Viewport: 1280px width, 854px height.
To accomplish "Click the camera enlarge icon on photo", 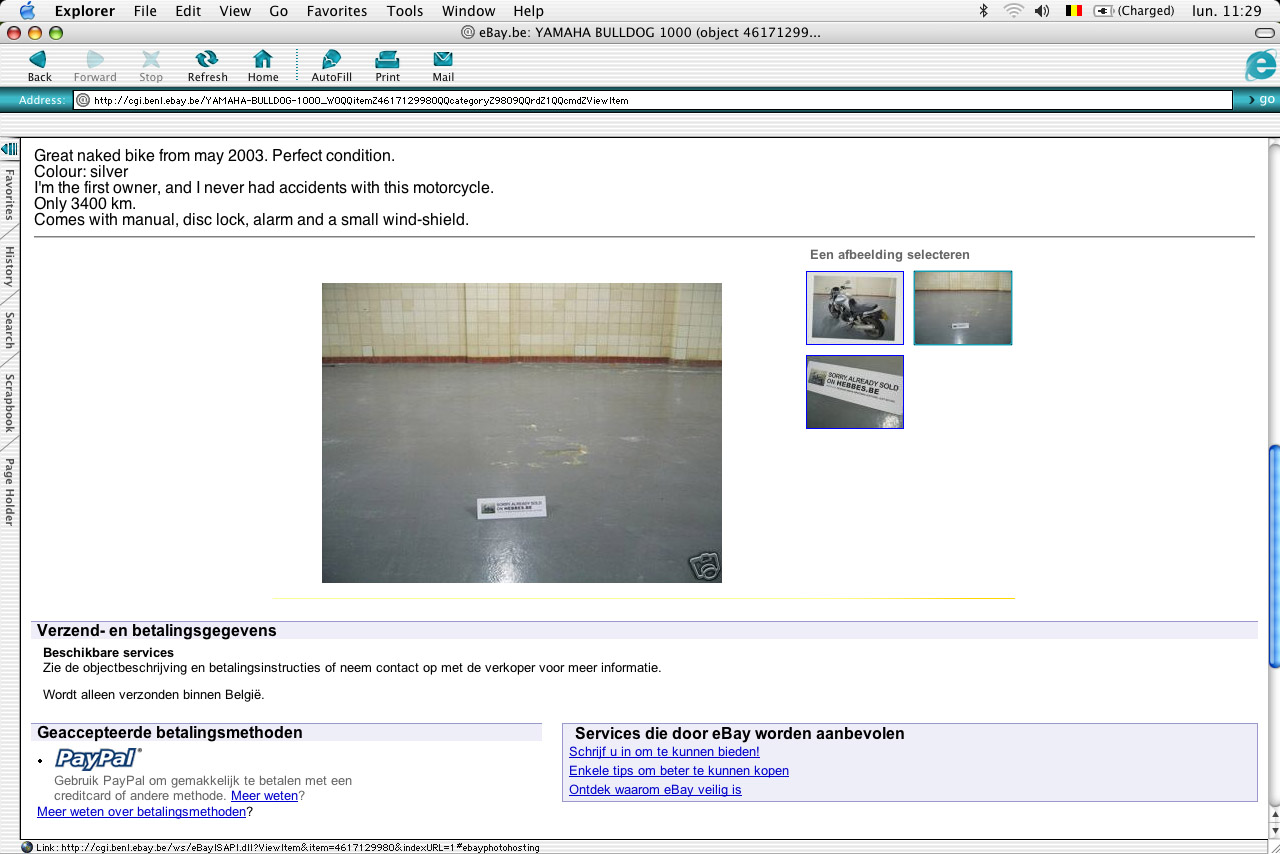I will [705, 566].
